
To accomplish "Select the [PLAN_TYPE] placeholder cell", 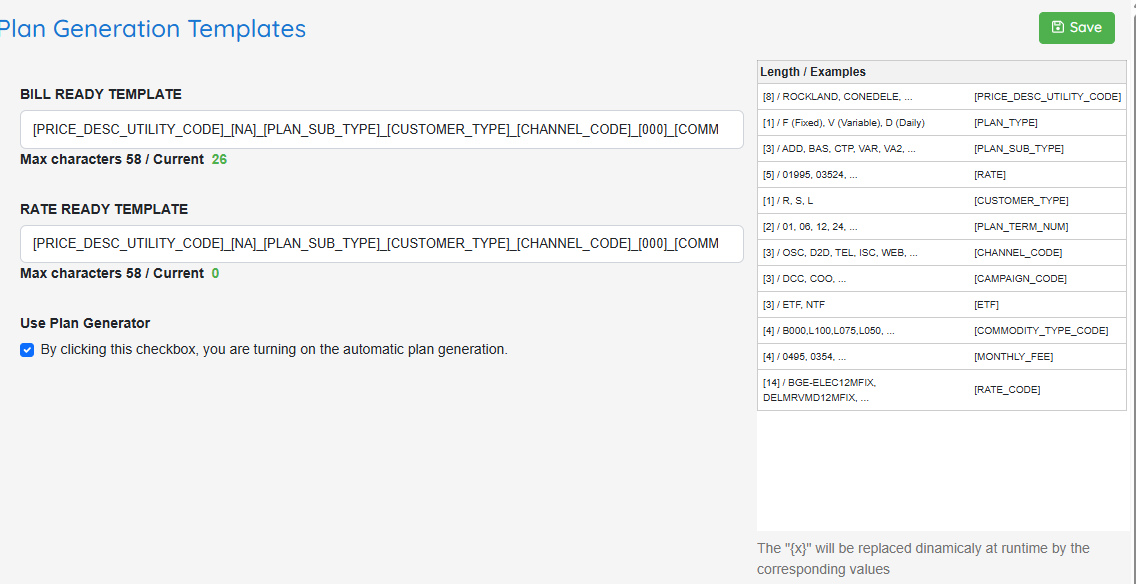I will 1048,122.
